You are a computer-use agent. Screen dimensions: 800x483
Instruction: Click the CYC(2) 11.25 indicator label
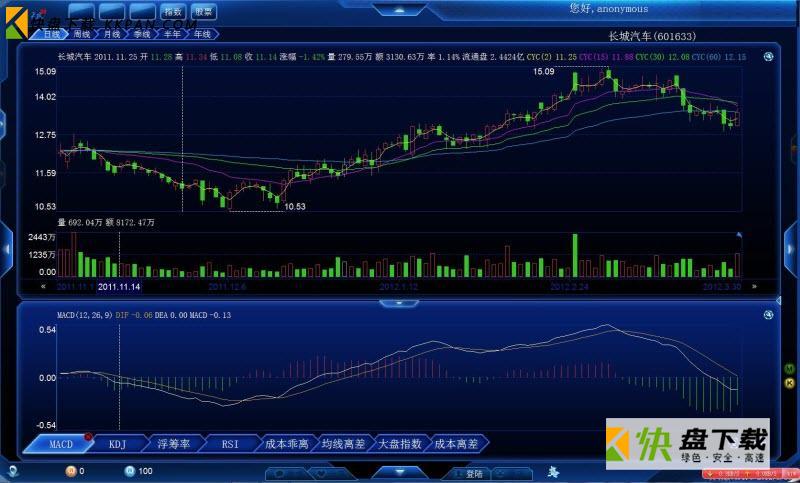coord(552,57)
